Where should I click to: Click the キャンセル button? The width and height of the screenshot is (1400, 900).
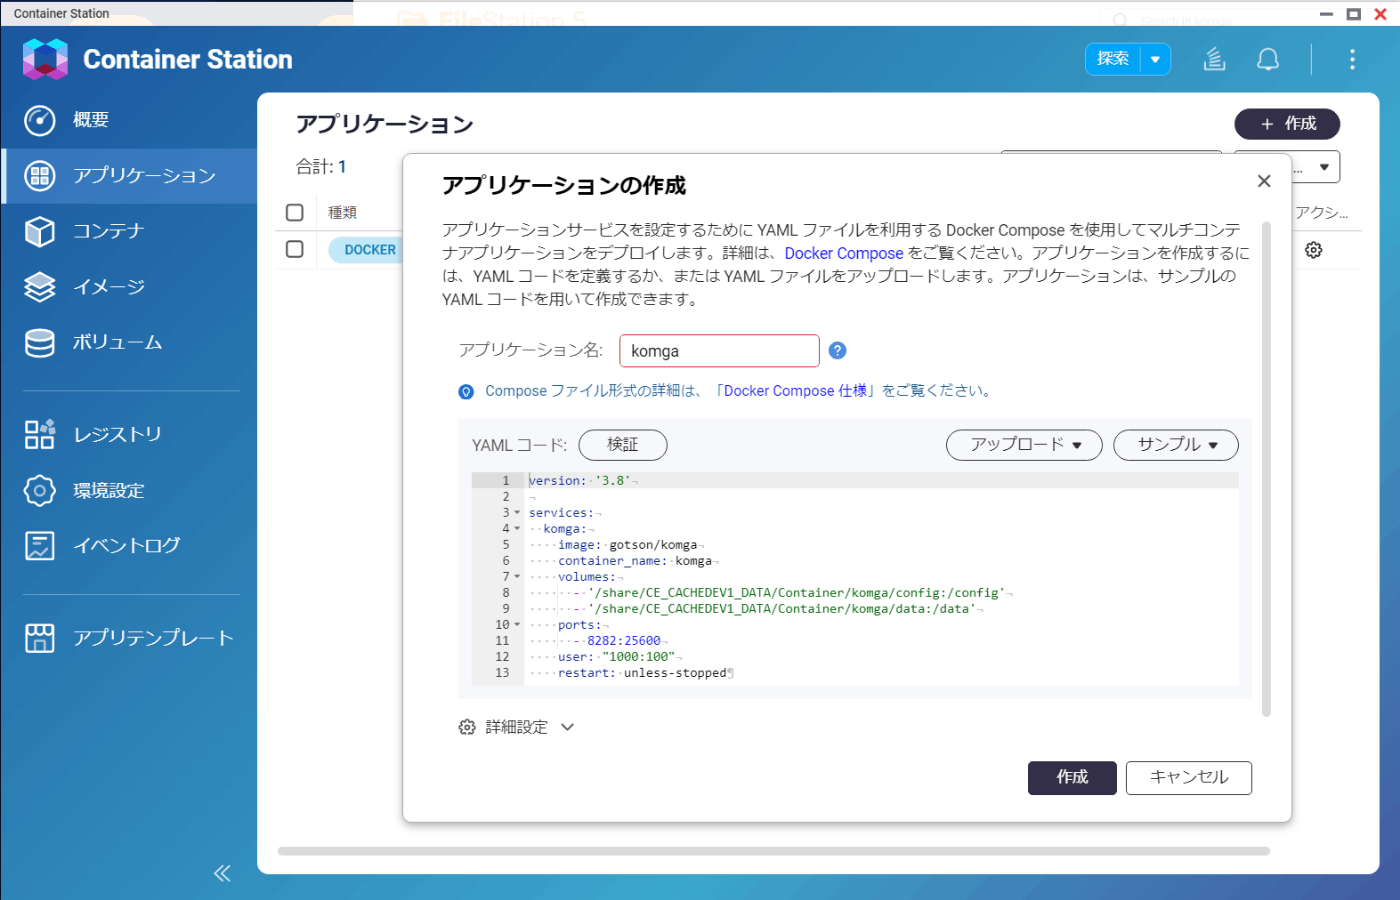click(x=1189, y=778)
